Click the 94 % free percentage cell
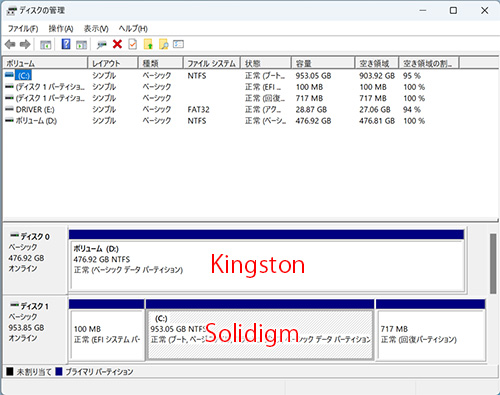500x395 pixels. coord(412,109)
